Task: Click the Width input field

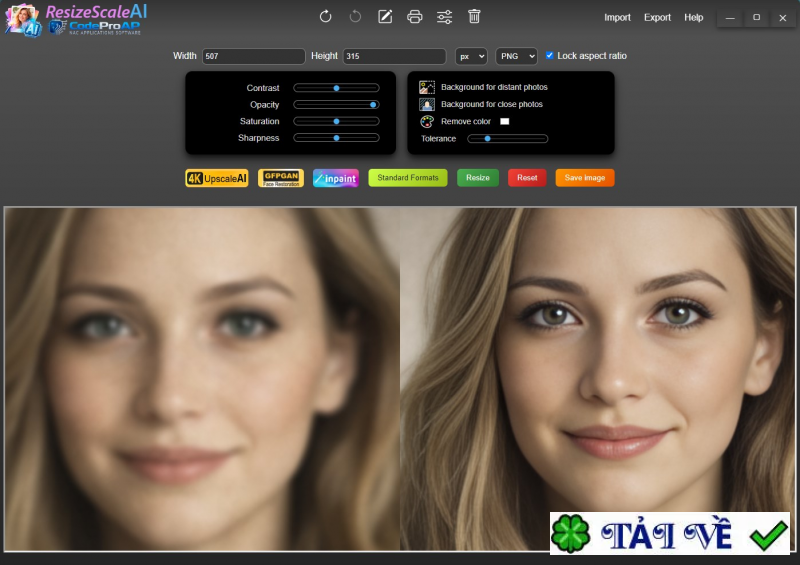Action: tap(254, 56)
